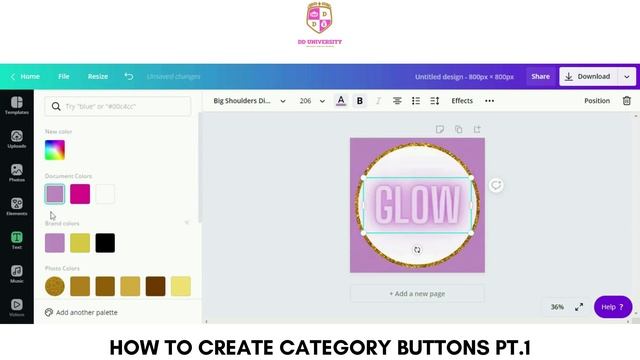The height and width of the screenshot is (360, 640).
Task: Duplicate the page icon
Action: point(458,129)
